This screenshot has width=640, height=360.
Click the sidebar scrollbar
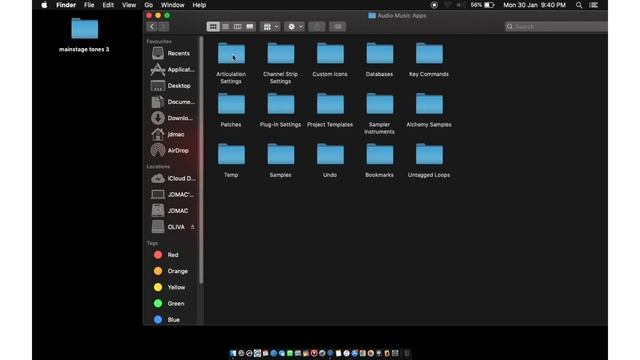tap(201, 160)
